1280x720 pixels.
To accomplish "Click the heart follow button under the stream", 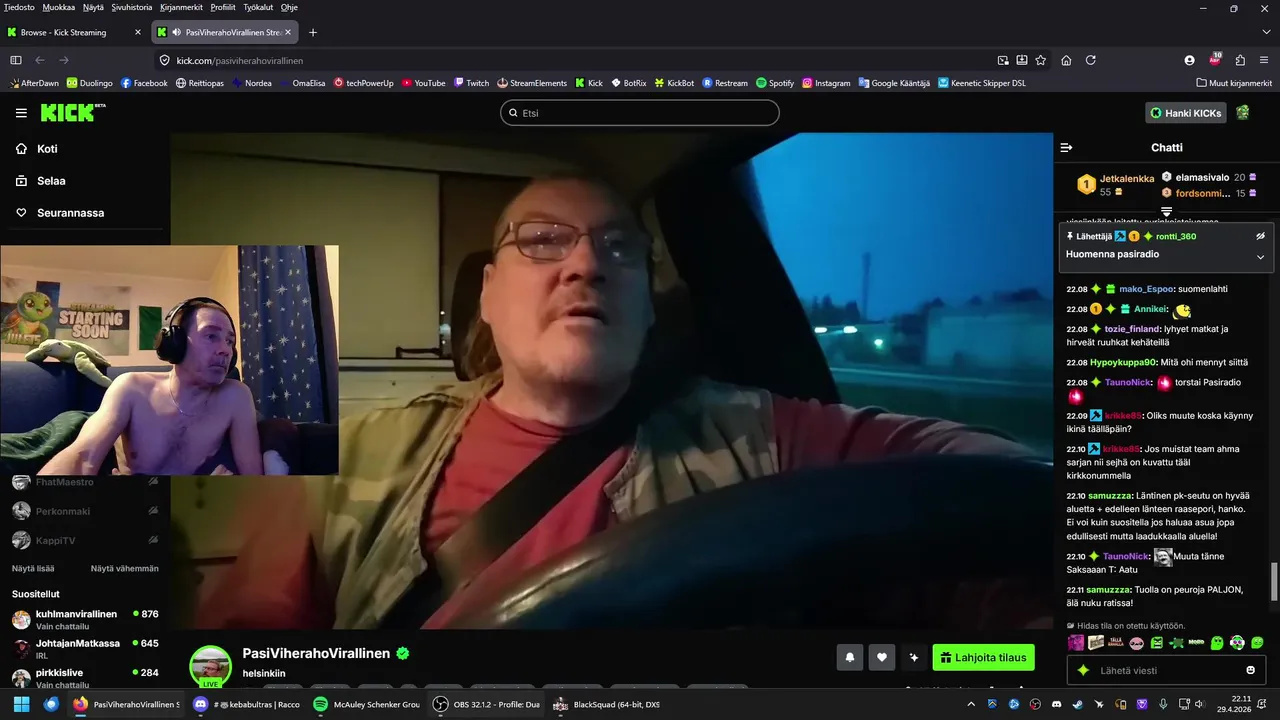I will pos(881,657).
